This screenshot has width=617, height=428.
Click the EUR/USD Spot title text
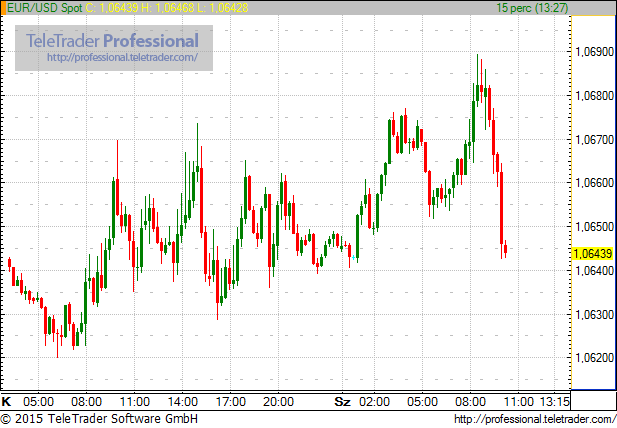click(x=44, y=8)
